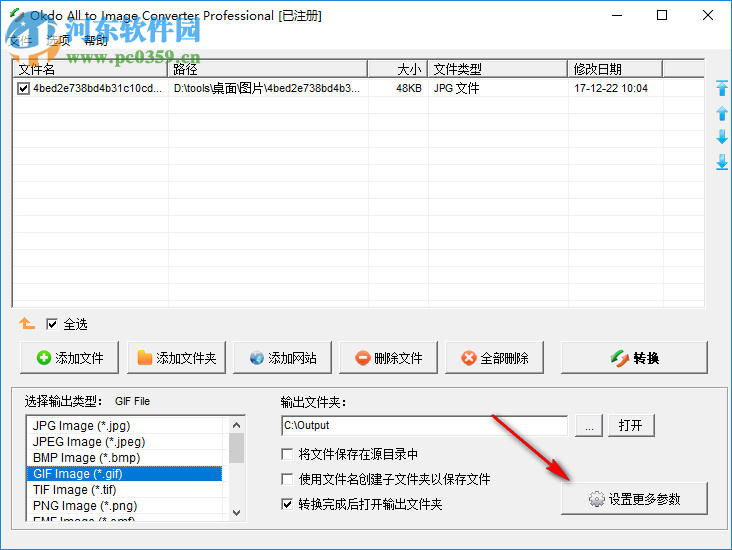This screenshot has width=732, height=550.
Task: Sort by 修改日期 column header
Action: click(615, 69)
